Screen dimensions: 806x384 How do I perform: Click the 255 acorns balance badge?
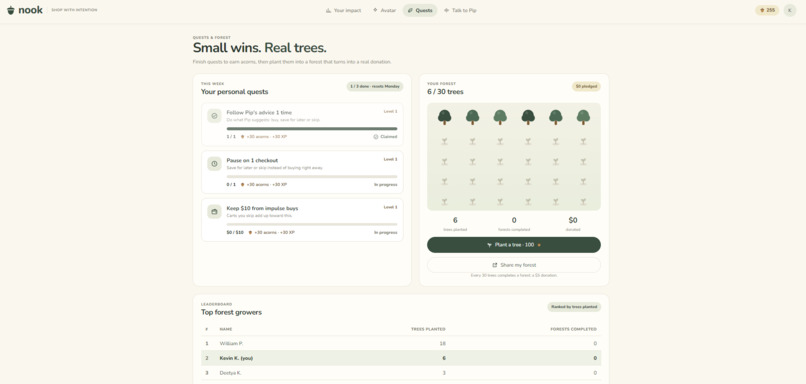point(767,10)
